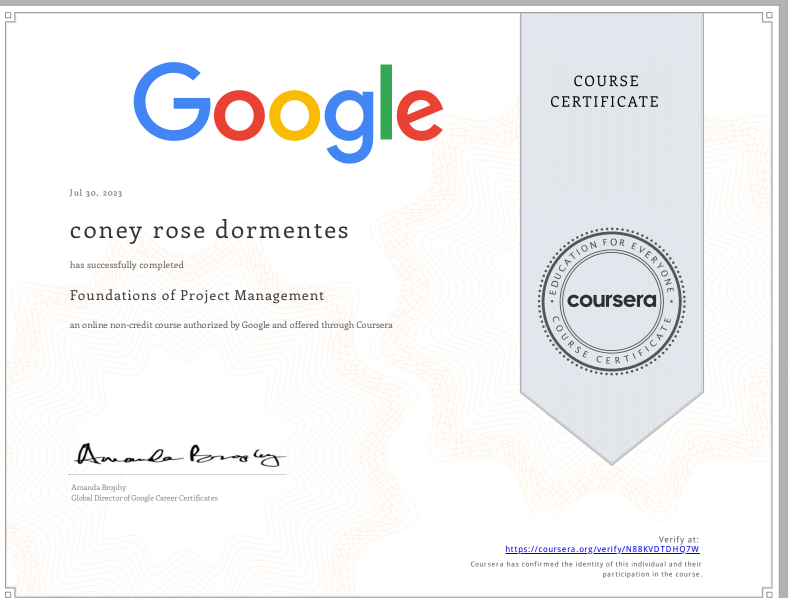Screen dimensions: 789x598
Task: Click the Coursera wordmark inside the seal
Action: click(612, 300)
